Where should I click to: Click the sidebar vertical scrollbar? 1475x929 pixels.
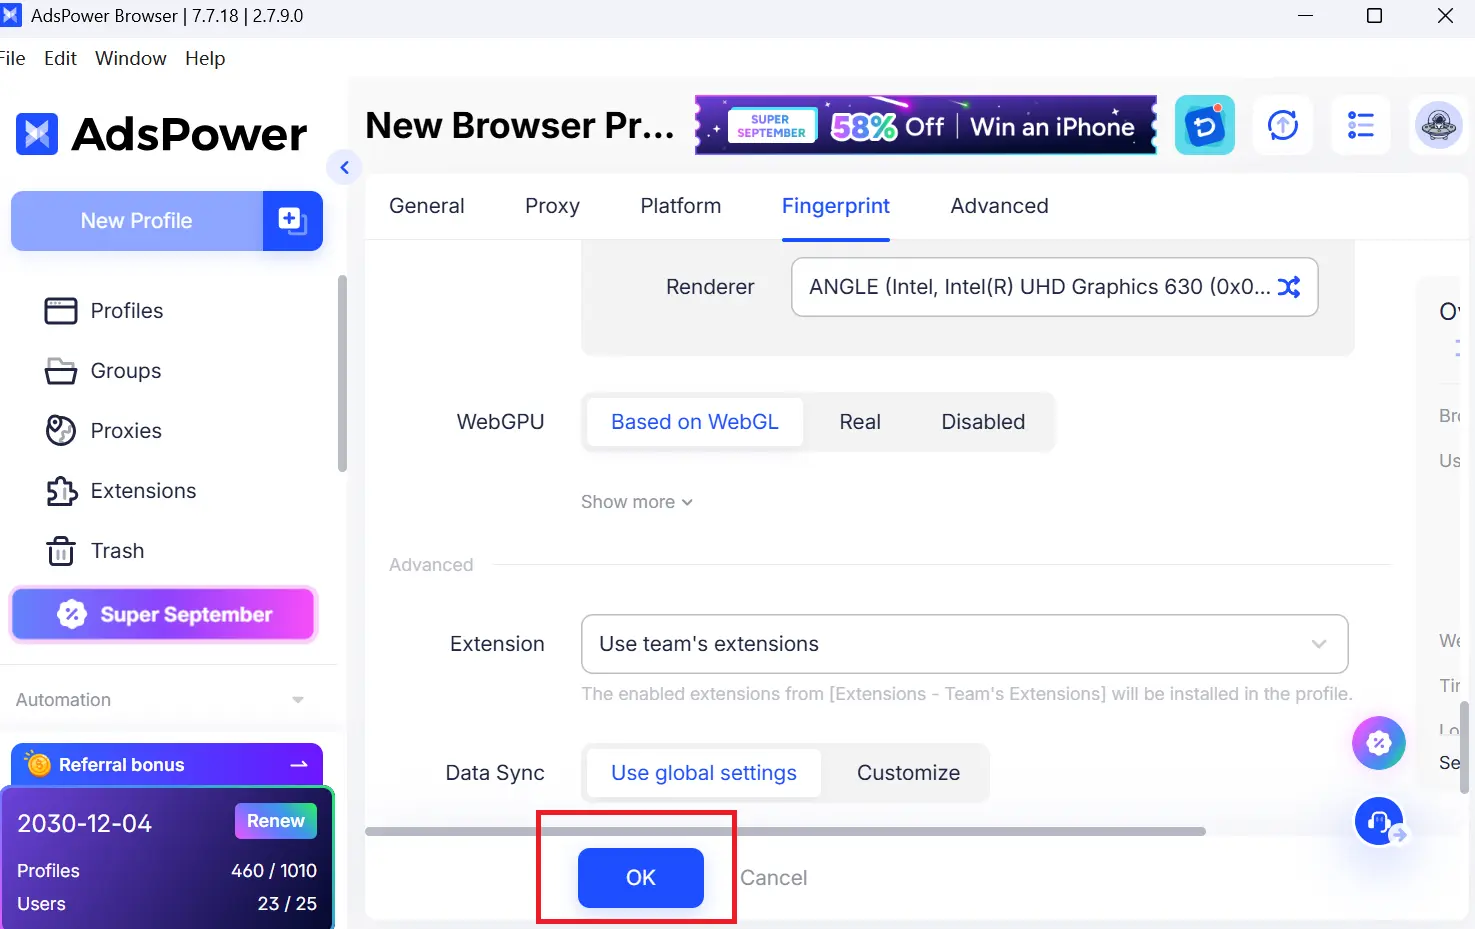pyautogui.click(x=342, y=373)
